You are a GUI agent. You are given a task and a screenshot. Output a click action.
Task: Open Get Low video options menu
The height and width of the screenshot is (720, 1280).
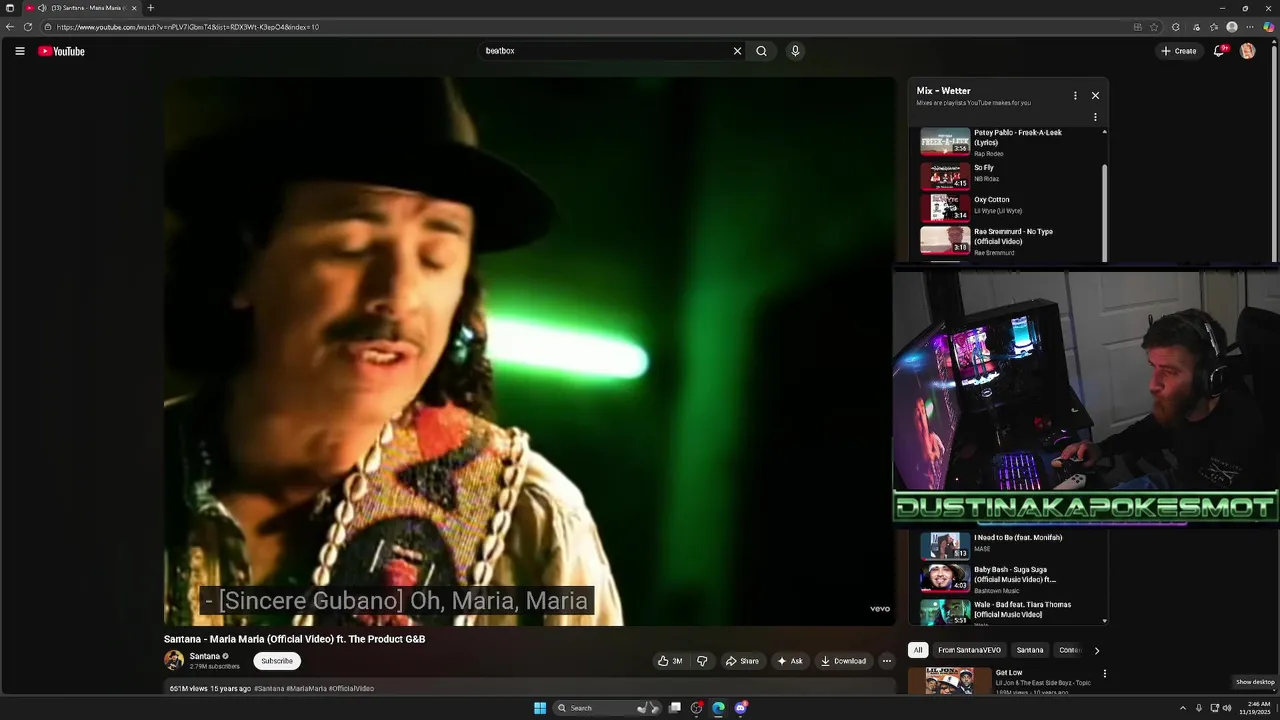coord(1104,674)
